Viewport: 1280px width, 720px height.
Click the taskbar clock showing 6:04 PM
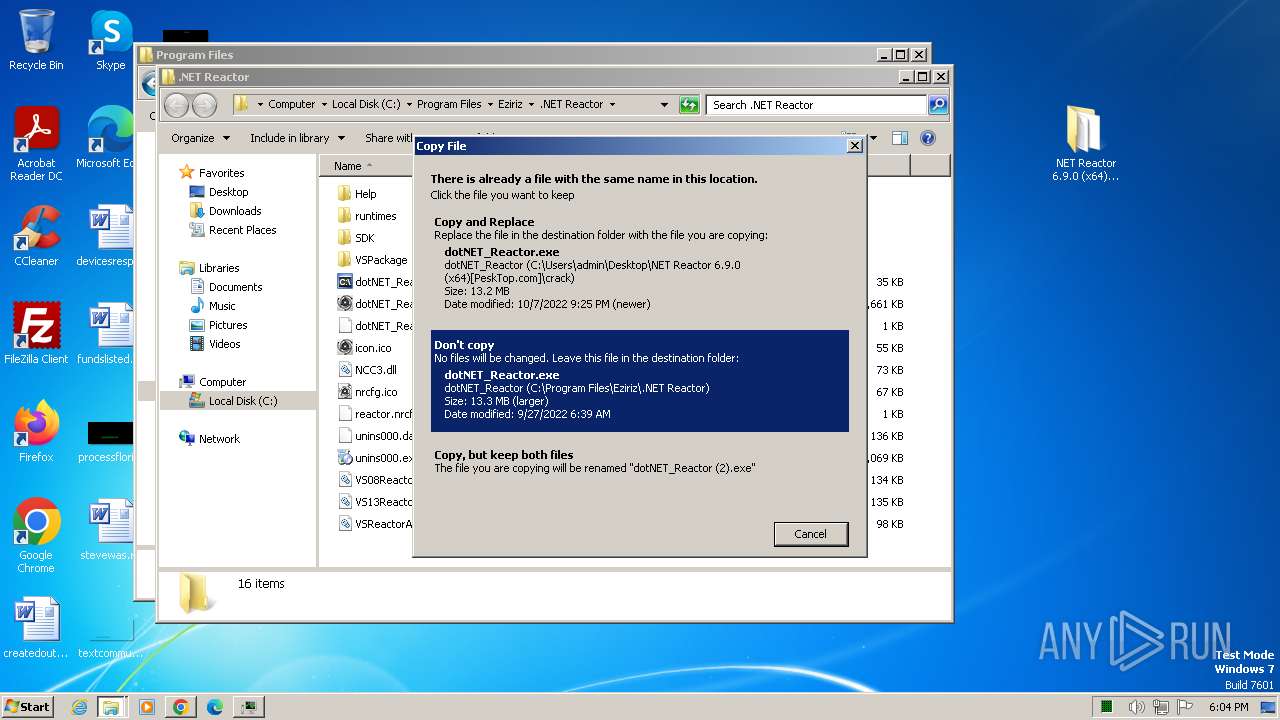pyautogui.click(x=1228, y=707)
